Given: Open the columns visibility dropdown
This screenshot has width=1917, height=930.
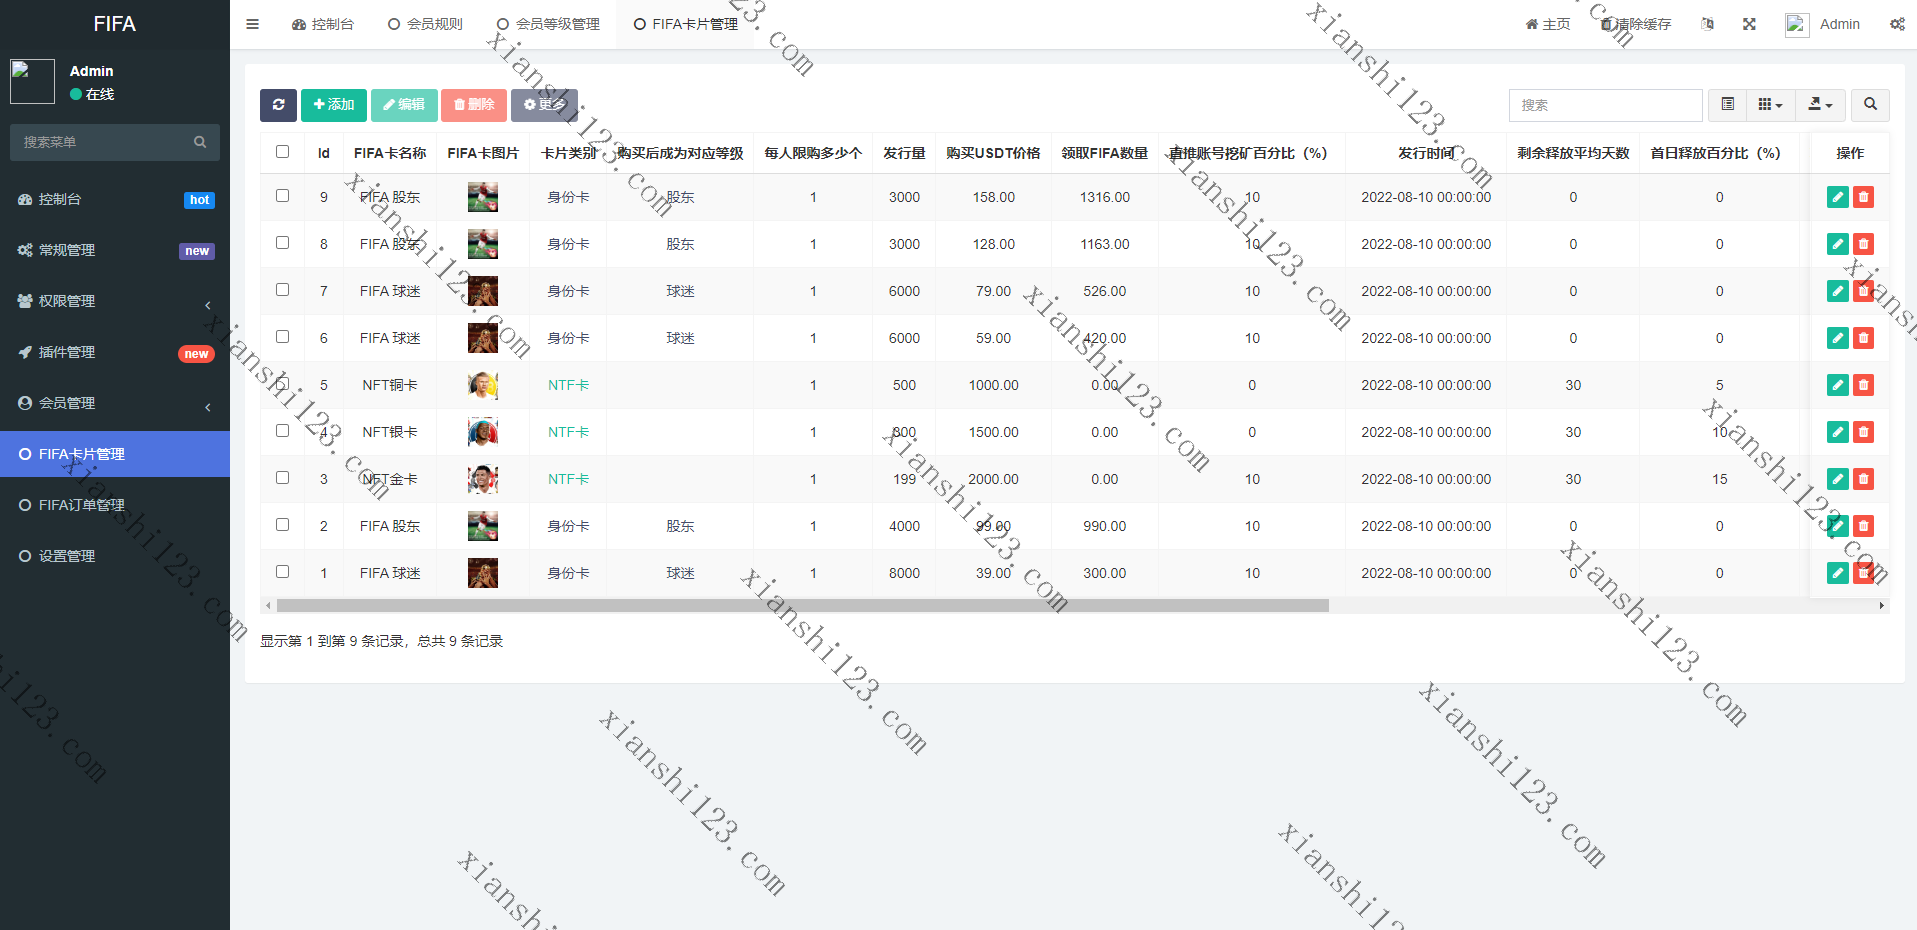Looking at the screenshot, I should click(x=1771, y=105).
